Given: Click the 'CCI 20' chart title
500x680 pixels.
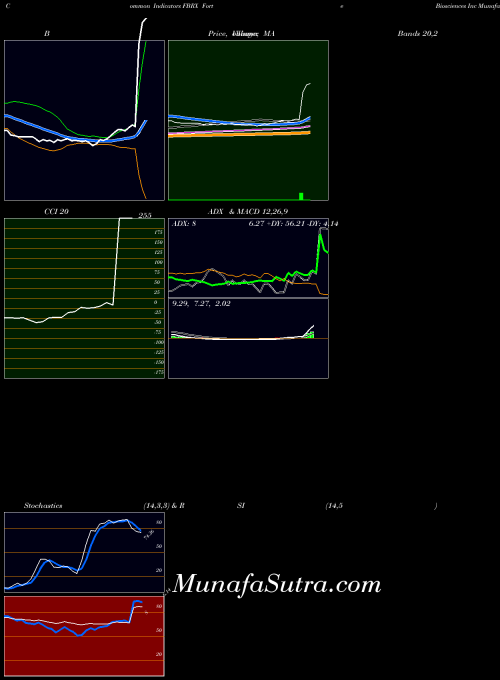Looking at the screenshot, I should (56, 212).
